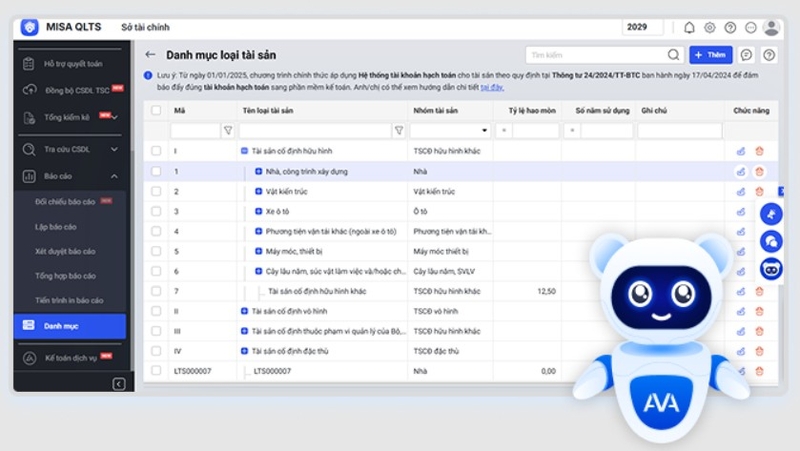Image resolution: width=800 pixels, height=451 pixels.
Task: Expand the Tài sản cố định vô hình node
Action: pos(244,311)
